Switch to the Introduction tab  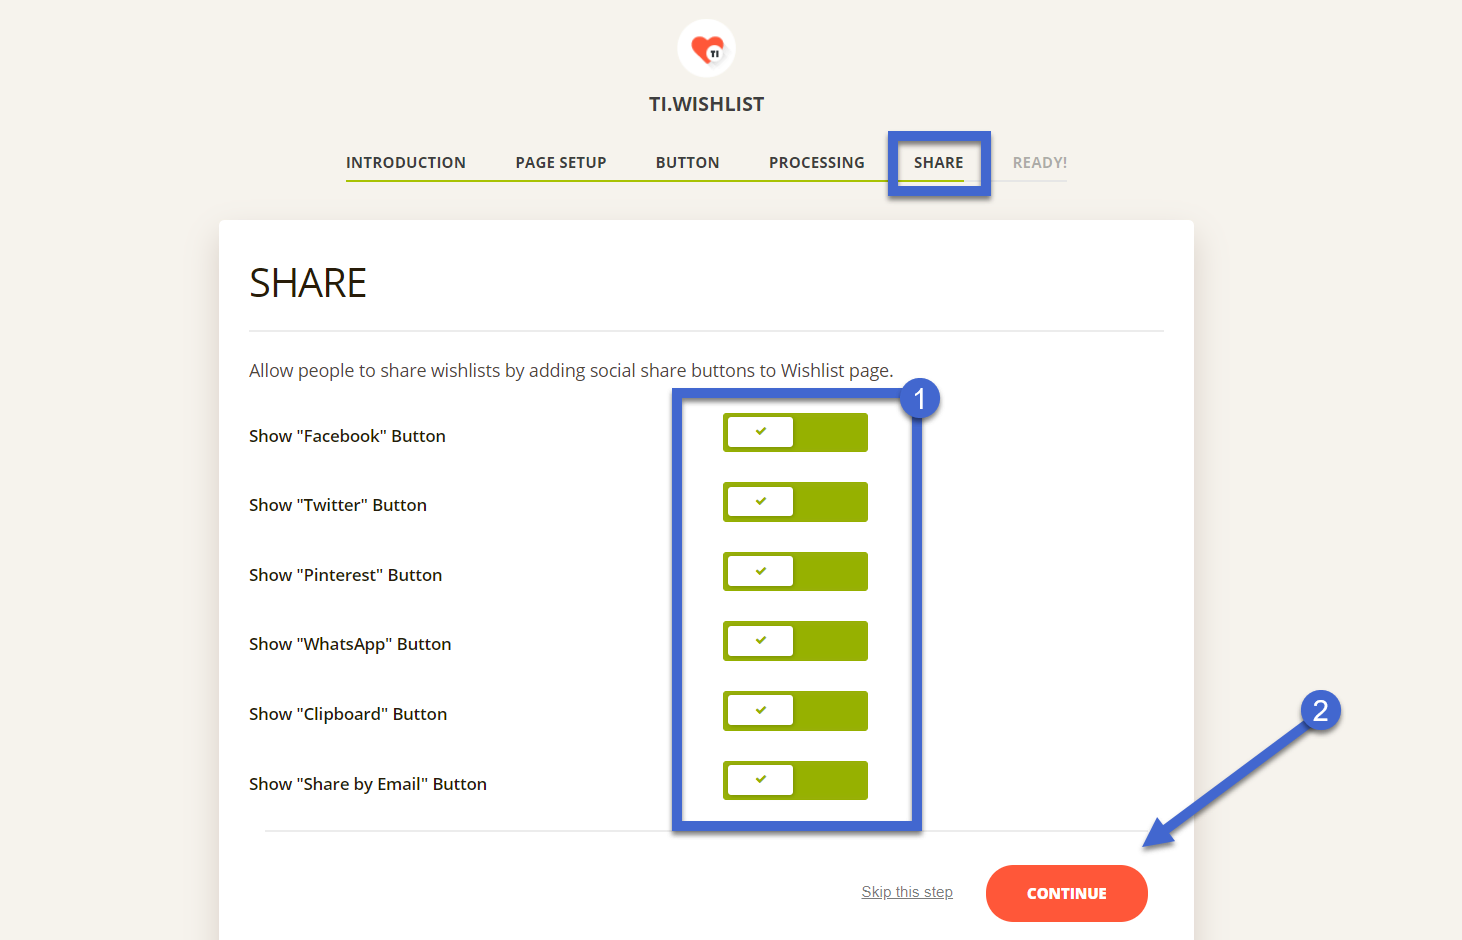(405, 162)
